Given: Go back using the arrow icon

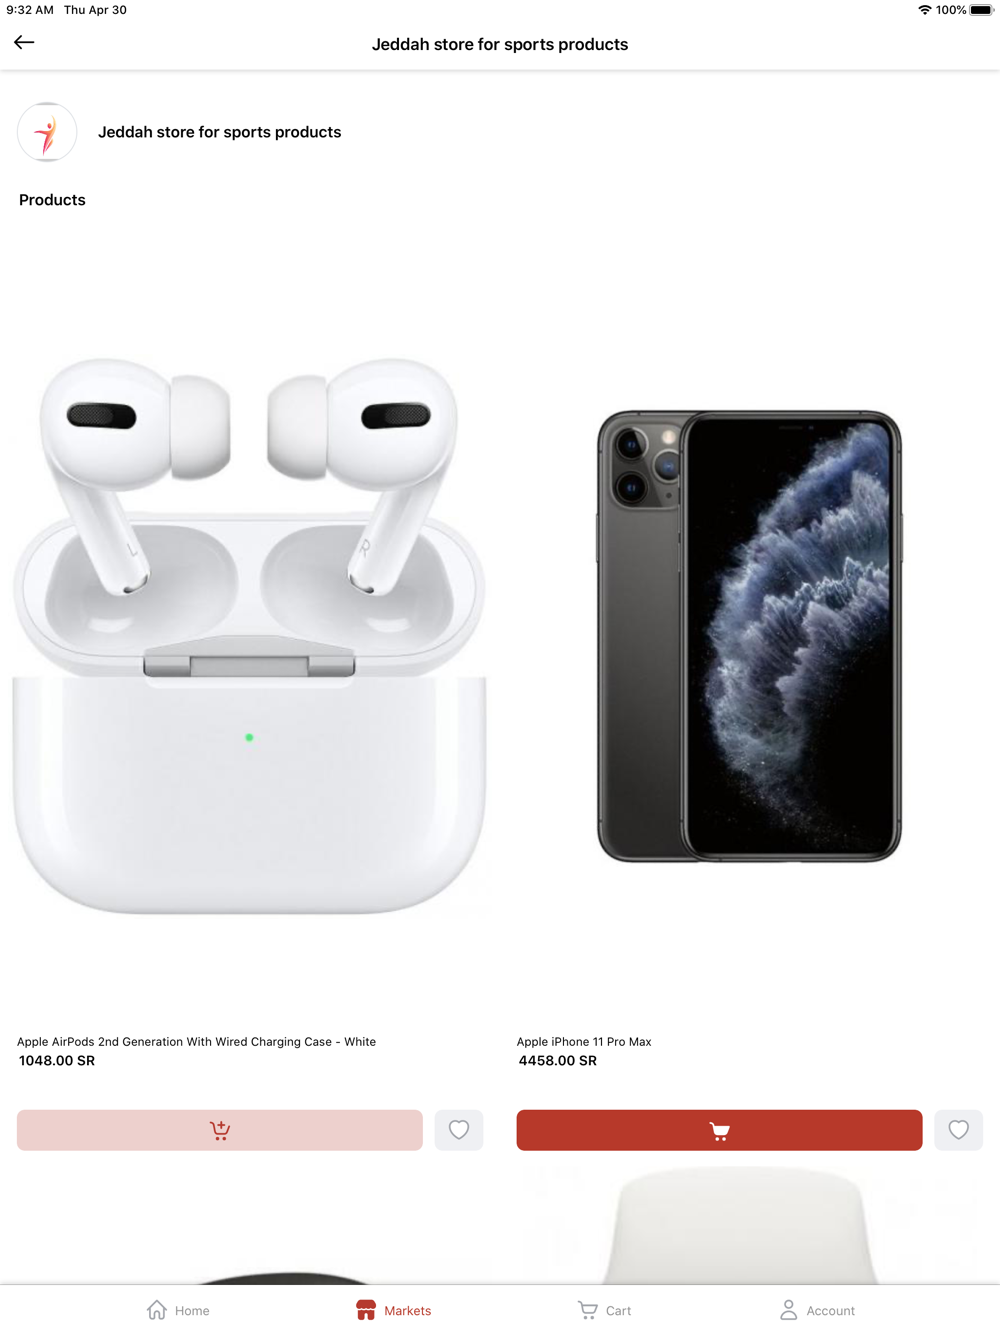Looking at the screenshot, I should tap(24, 42).
